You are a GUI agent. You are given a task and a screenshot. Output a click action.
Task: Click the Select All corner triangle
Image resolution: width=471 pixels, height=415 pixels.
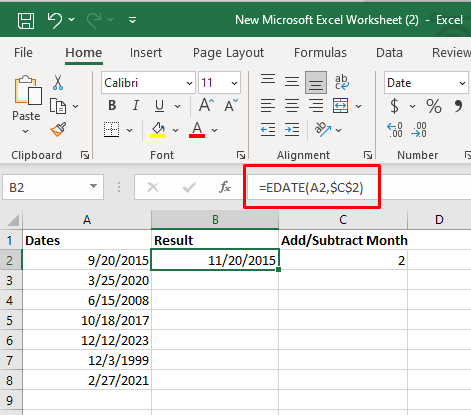12,220
